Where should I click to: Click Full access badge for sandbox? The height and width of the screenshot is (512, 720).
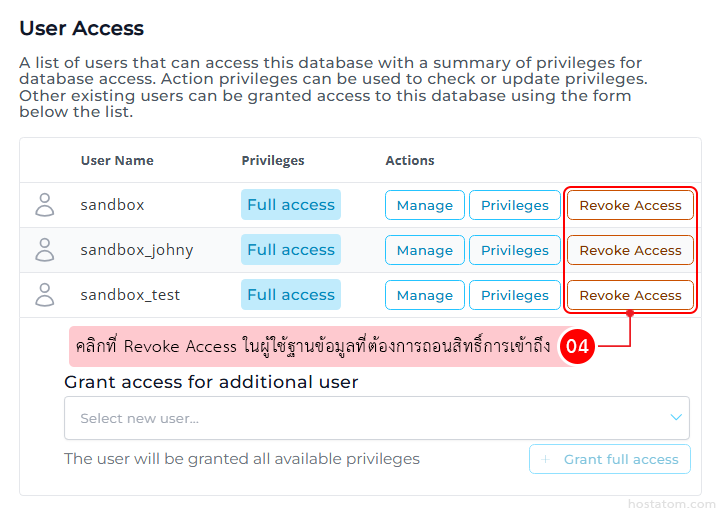[291, 205]
